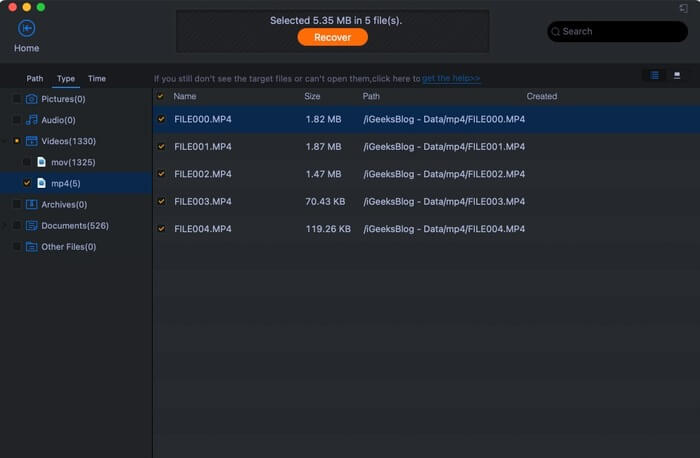
Task: Click the 1.47 MB size value
Action: click(x=323, y=174)
